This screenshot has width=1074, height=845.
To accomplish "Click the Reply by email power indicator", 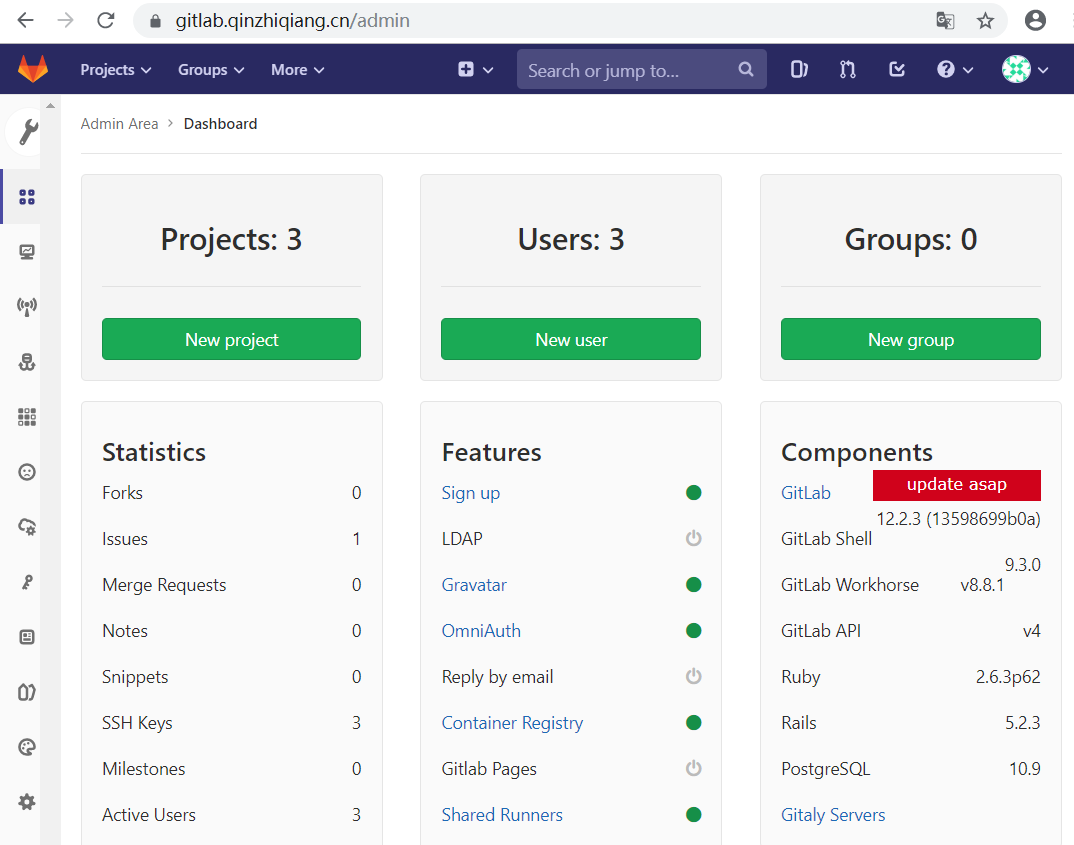I will click(x=693, y=677).
